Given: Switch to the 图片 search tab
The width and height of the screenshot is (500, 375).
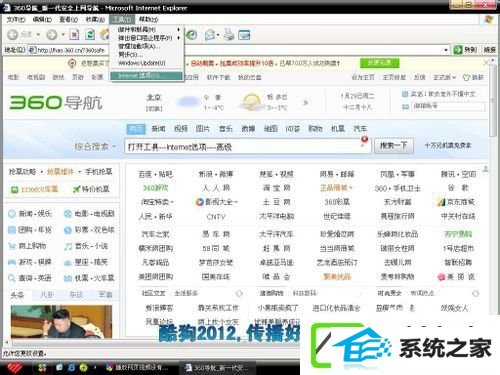Looking at the screenshot, I should [x=203, y=129].
